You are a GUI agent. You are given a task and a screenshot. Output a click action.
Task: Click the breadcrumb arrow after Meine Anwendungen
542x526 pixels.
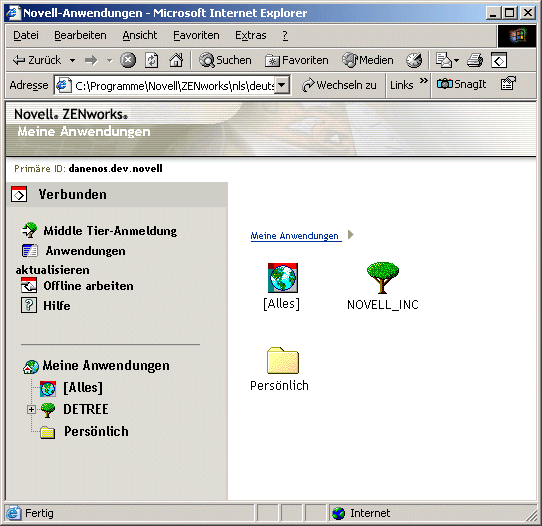(351, 235)
